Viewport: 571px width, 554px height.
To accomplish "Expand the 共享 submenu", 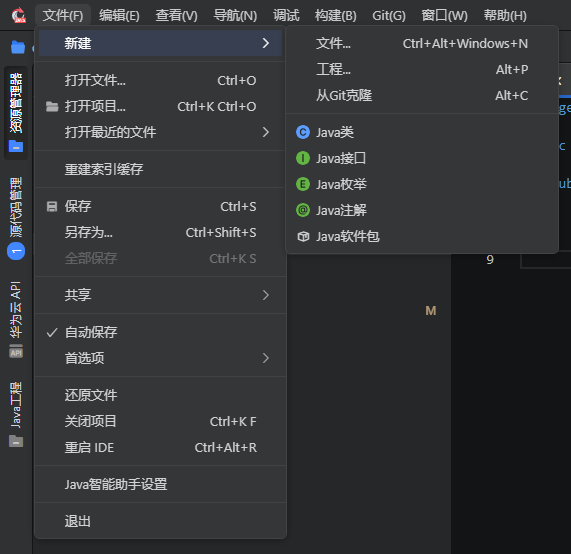I will [x=161, y=295].
